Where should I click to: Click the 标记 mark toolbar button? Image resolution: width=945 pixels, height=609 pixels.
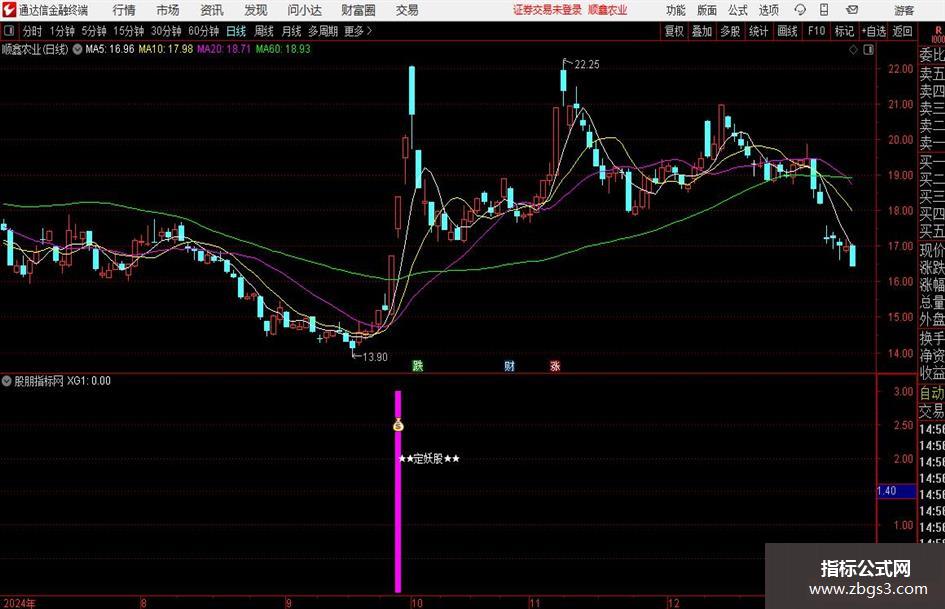[844, 31]
